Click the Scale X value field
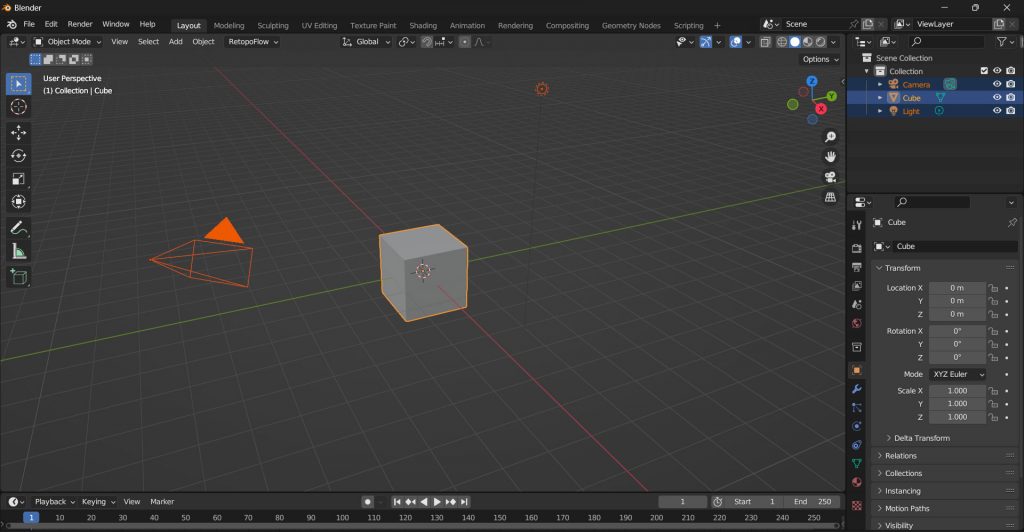Image resolution: width=1024 pixels, height=532 pixels. pos(957,391)
